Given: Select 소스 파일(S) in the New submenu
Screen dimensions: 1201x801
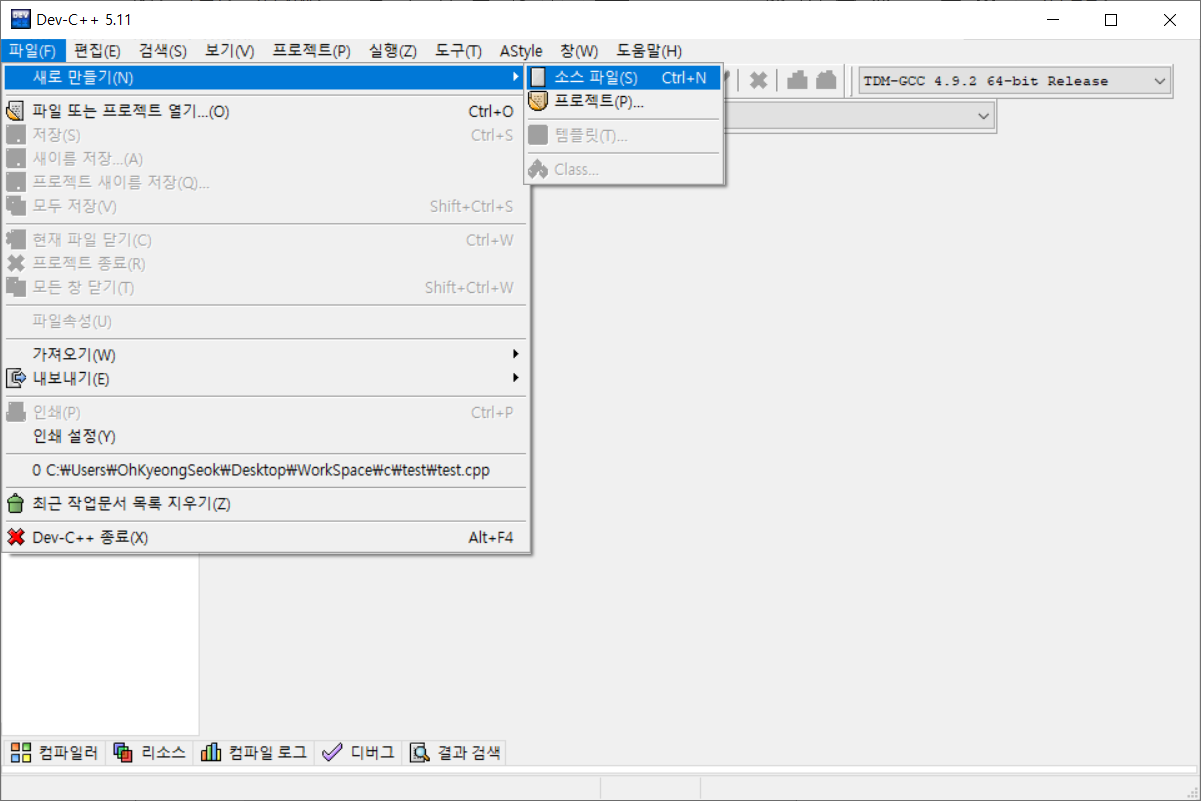Looking at the screenshot, I should tap(623, 77).
